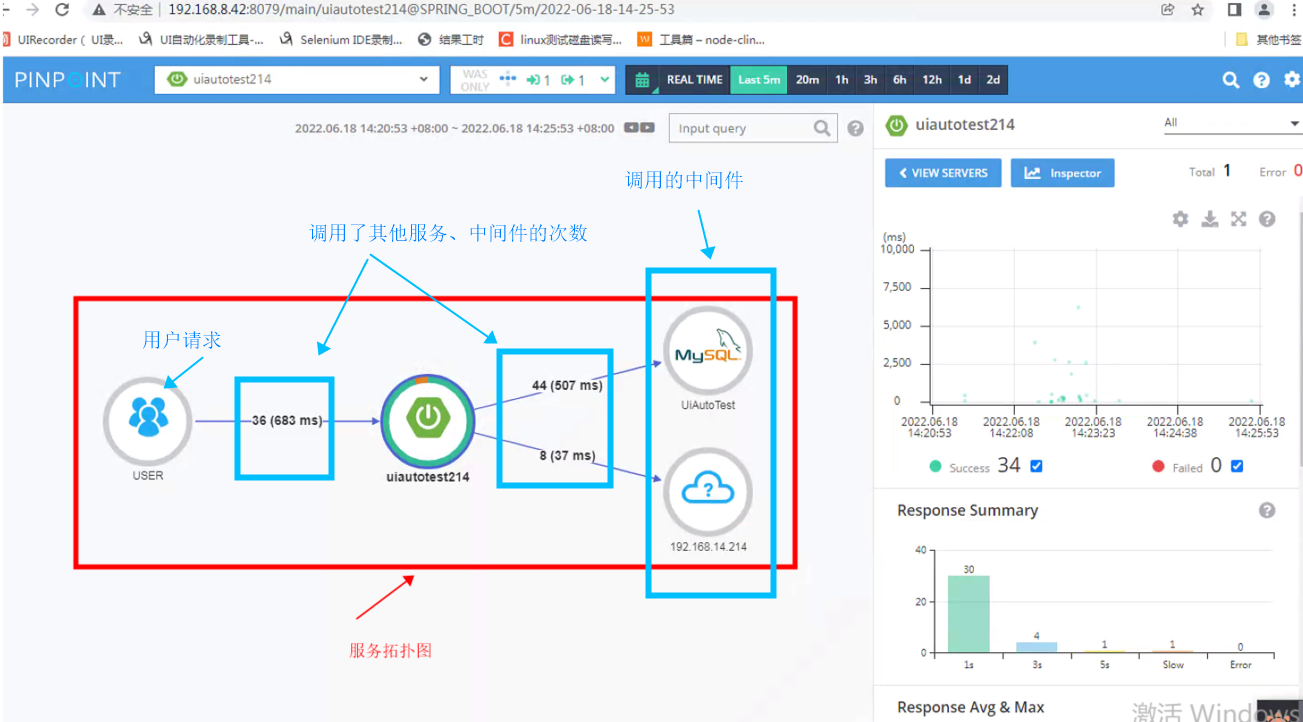Screen dimensions: 1303x722
Task: Open the Selenium IDE录制 bookmark
Action: coord(341,40)
